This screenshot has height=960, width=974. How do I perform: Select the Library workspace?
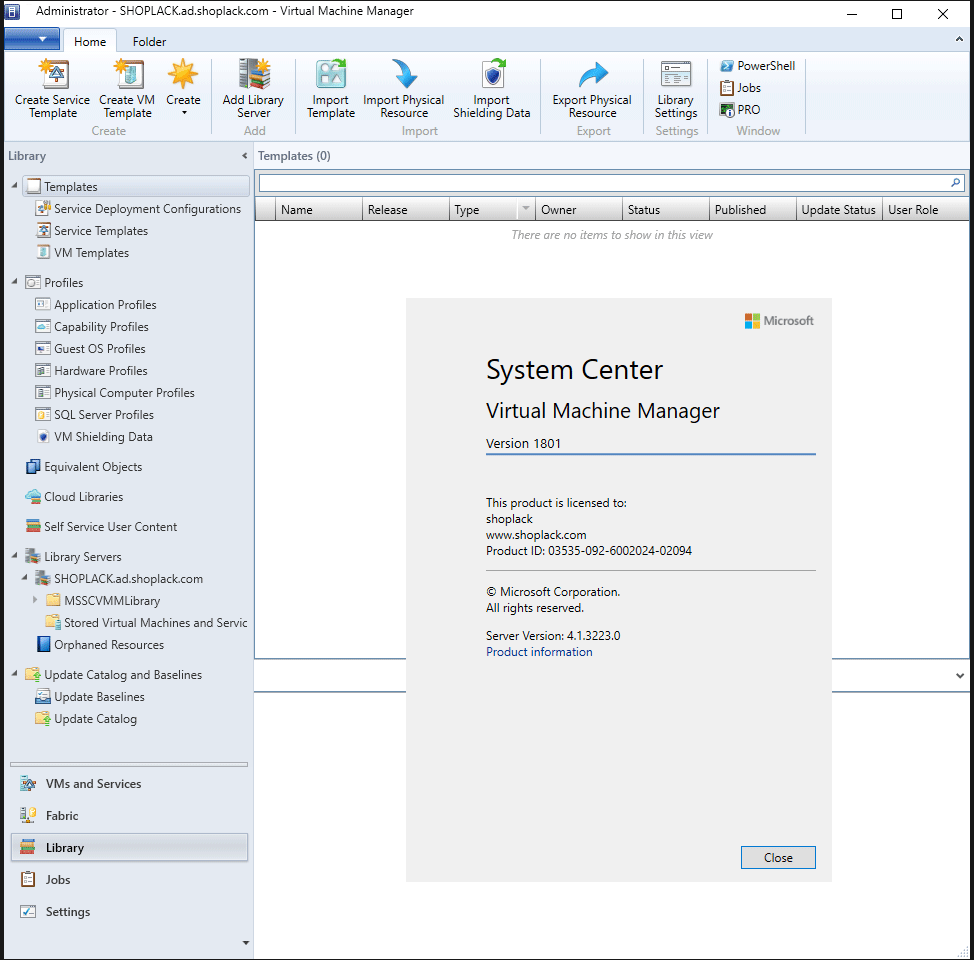pos(129,848)
